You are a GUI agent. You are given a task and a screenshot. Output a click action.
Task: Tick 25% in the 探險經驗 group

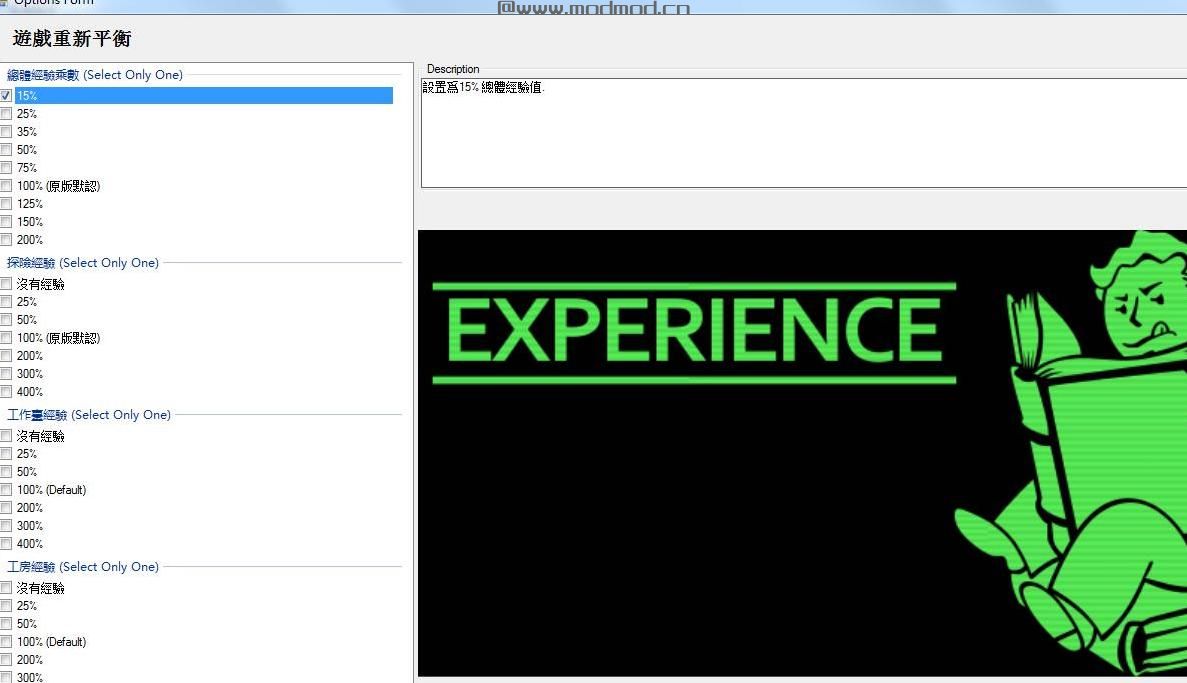coord(6,302)
